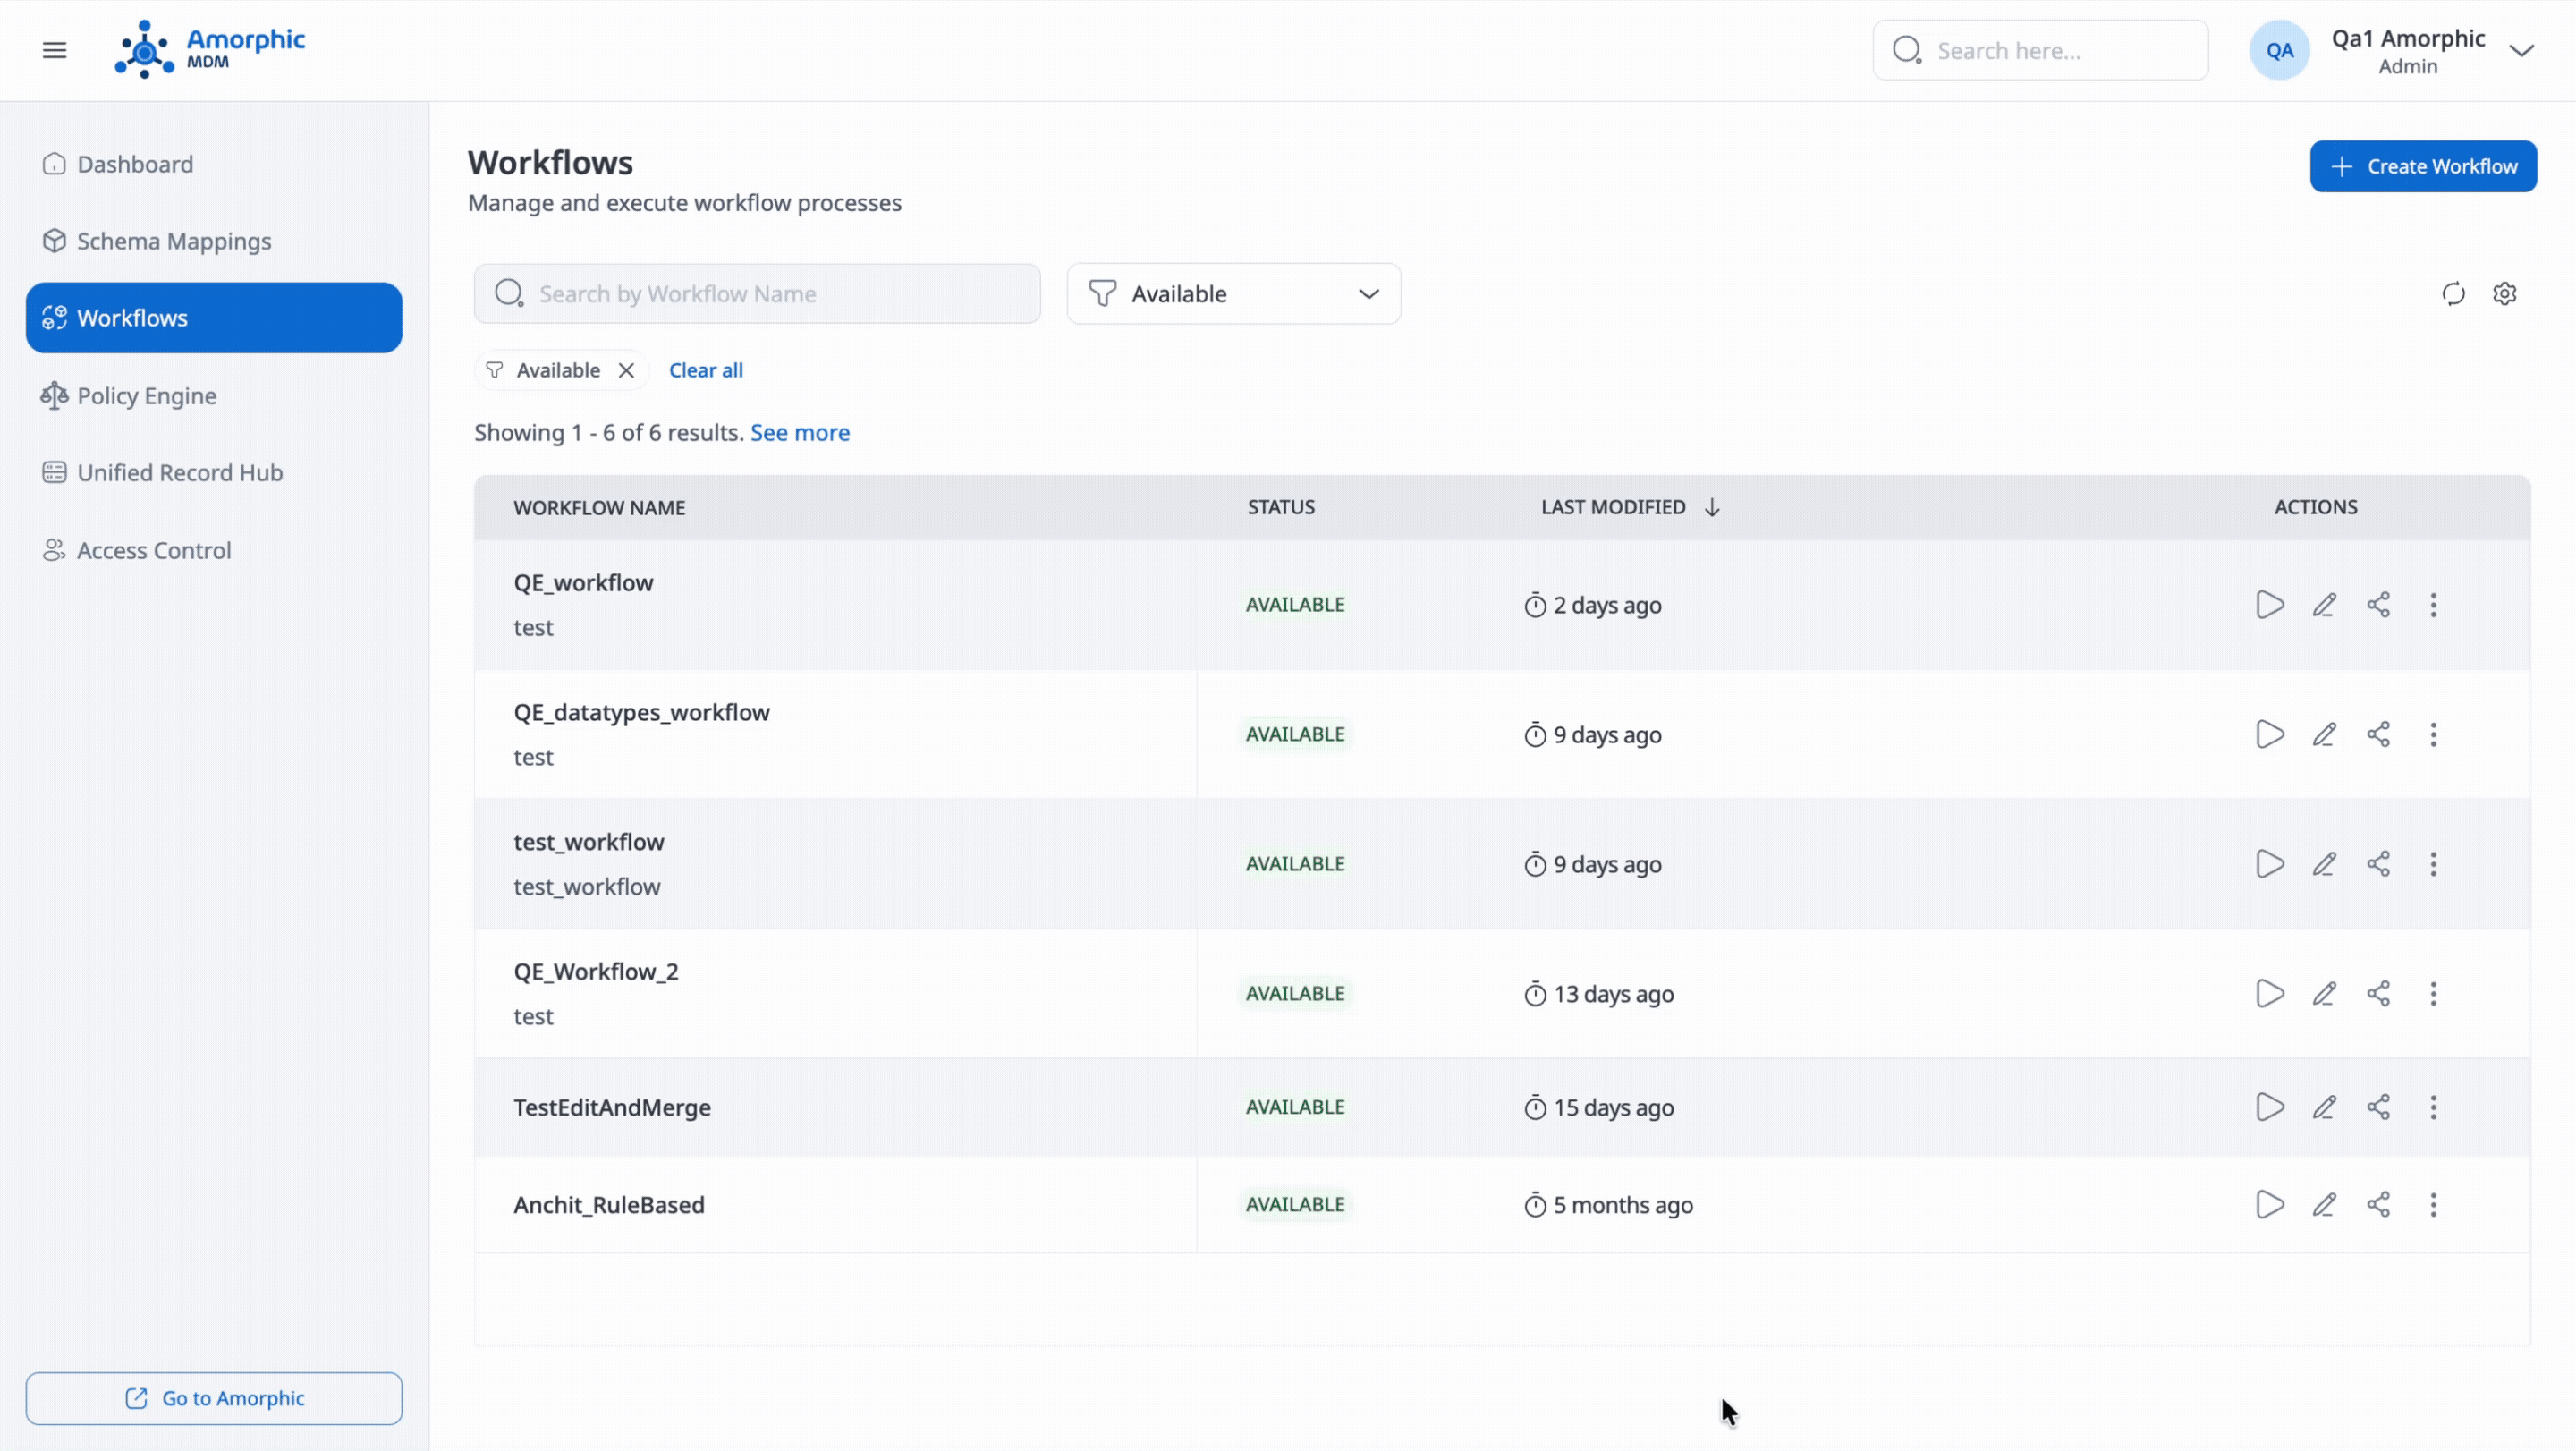Viewport: 2576px width, 1451px height.
Task: Share Anchit_RuleBased workflow
Action: pos(2379,1205)
